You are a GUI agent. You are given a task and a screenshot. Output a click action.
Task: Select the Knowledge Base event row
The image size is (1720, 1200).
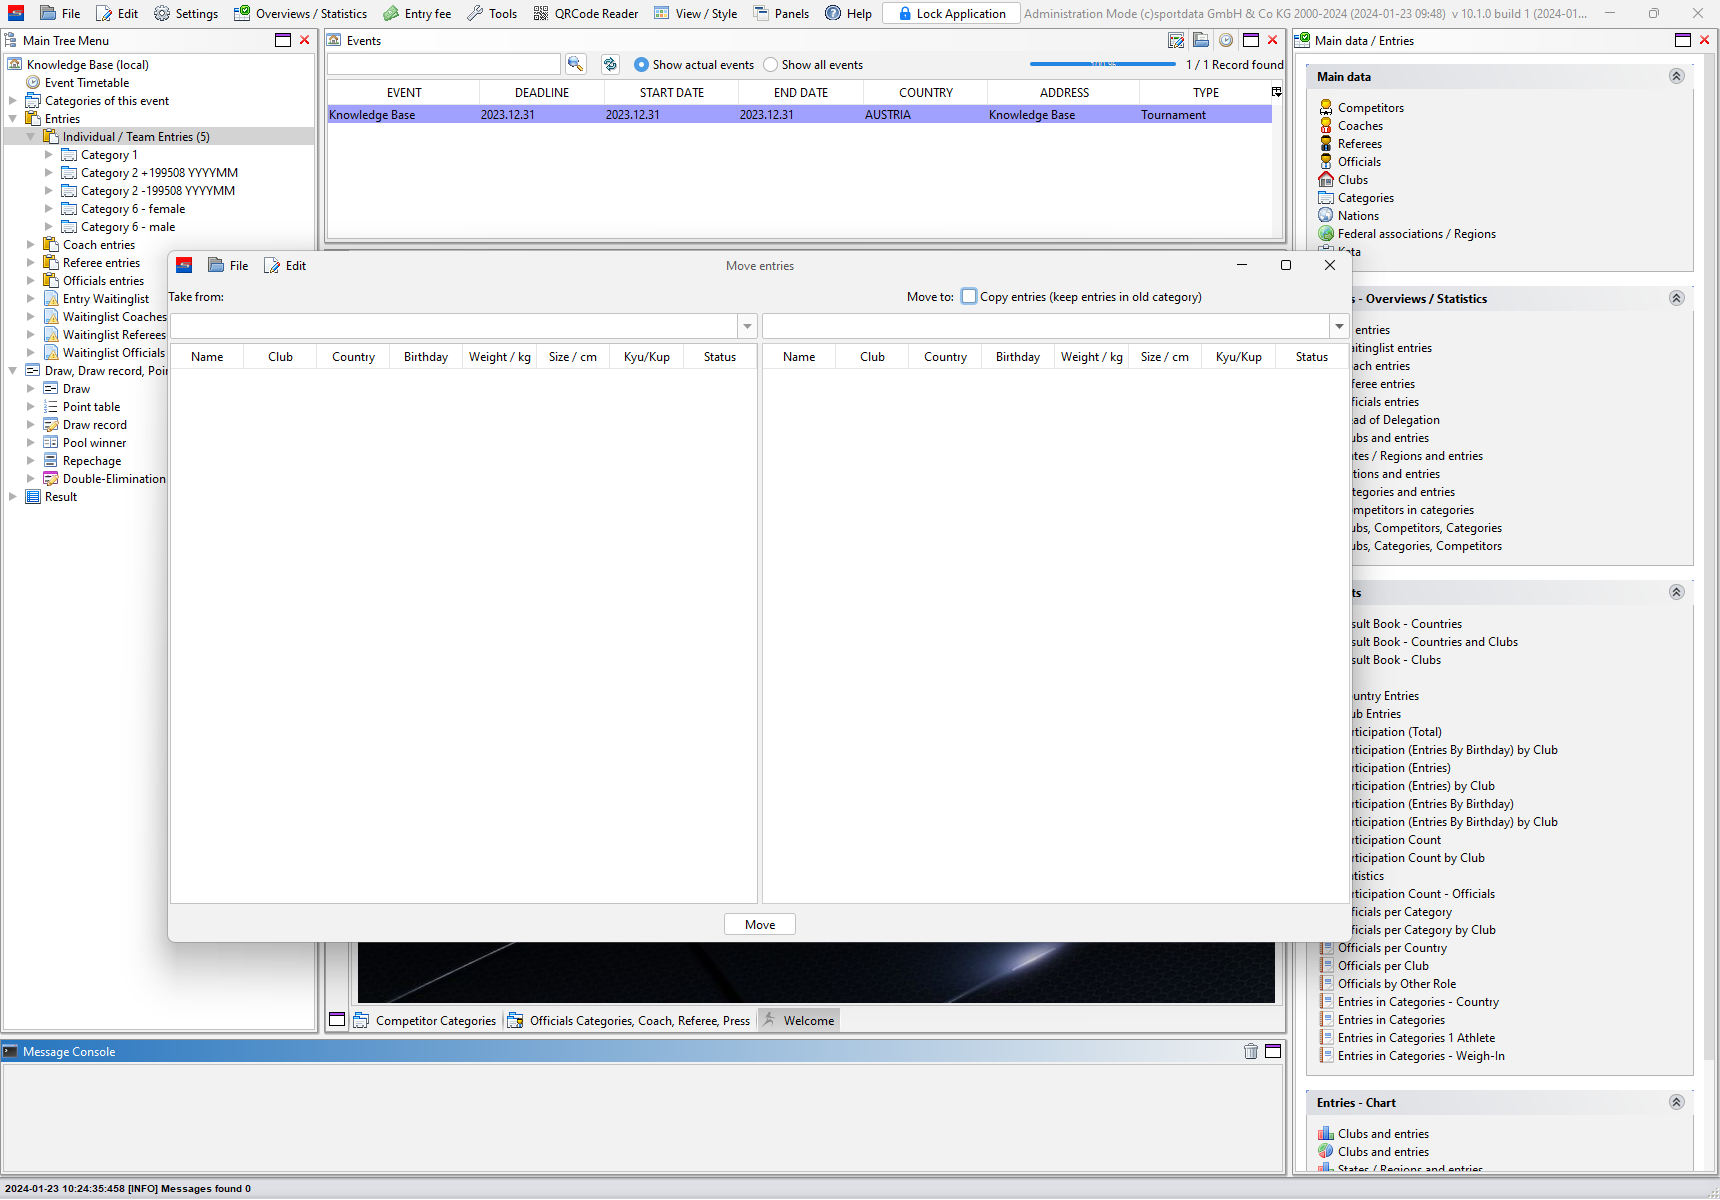pos(799,114)
